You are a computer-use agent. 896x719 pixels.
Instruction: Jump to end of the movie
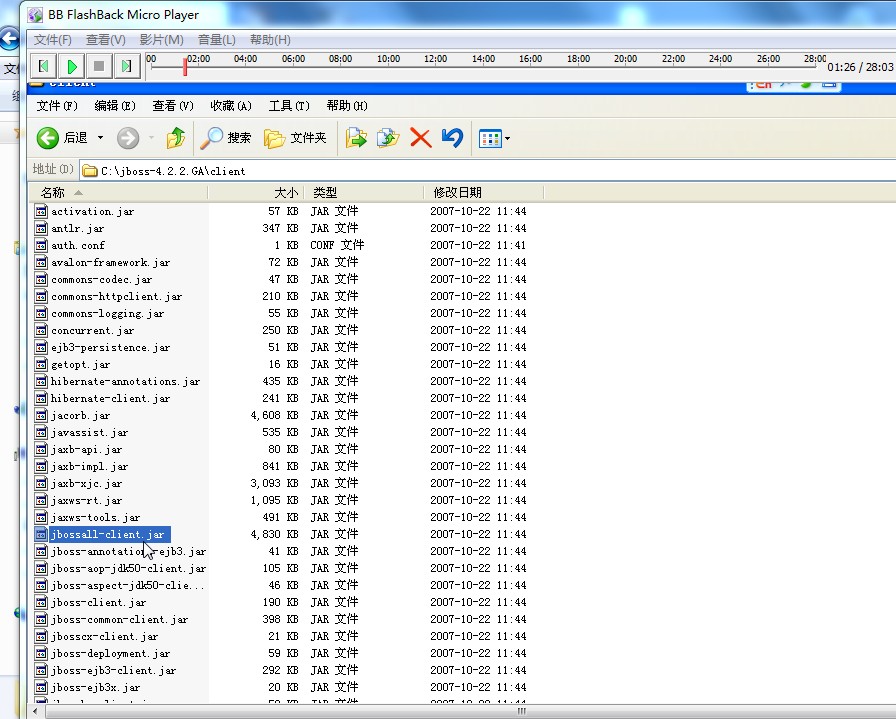tap(126, 66)
